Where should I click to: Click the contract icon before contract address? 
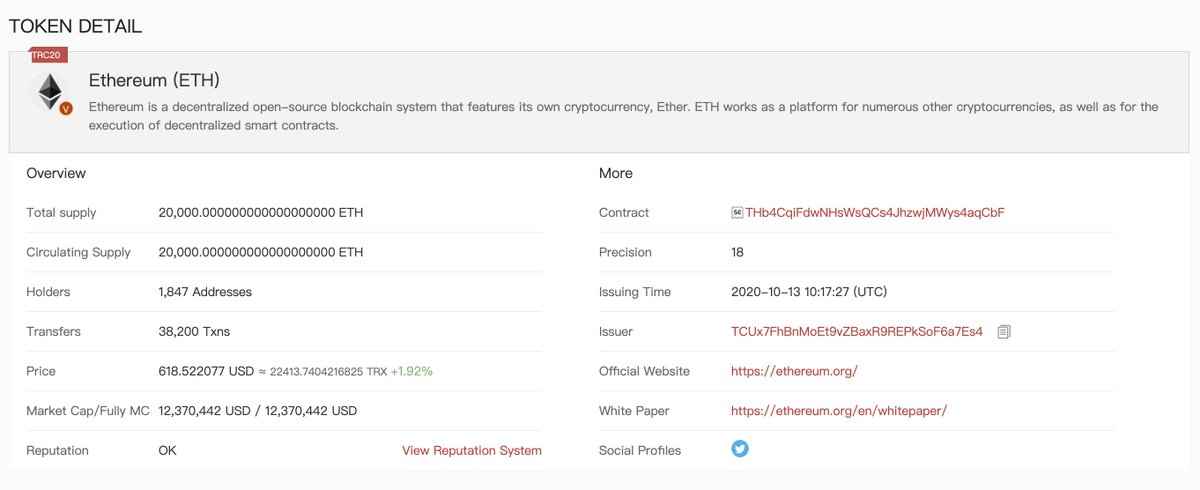coord(737,212)
